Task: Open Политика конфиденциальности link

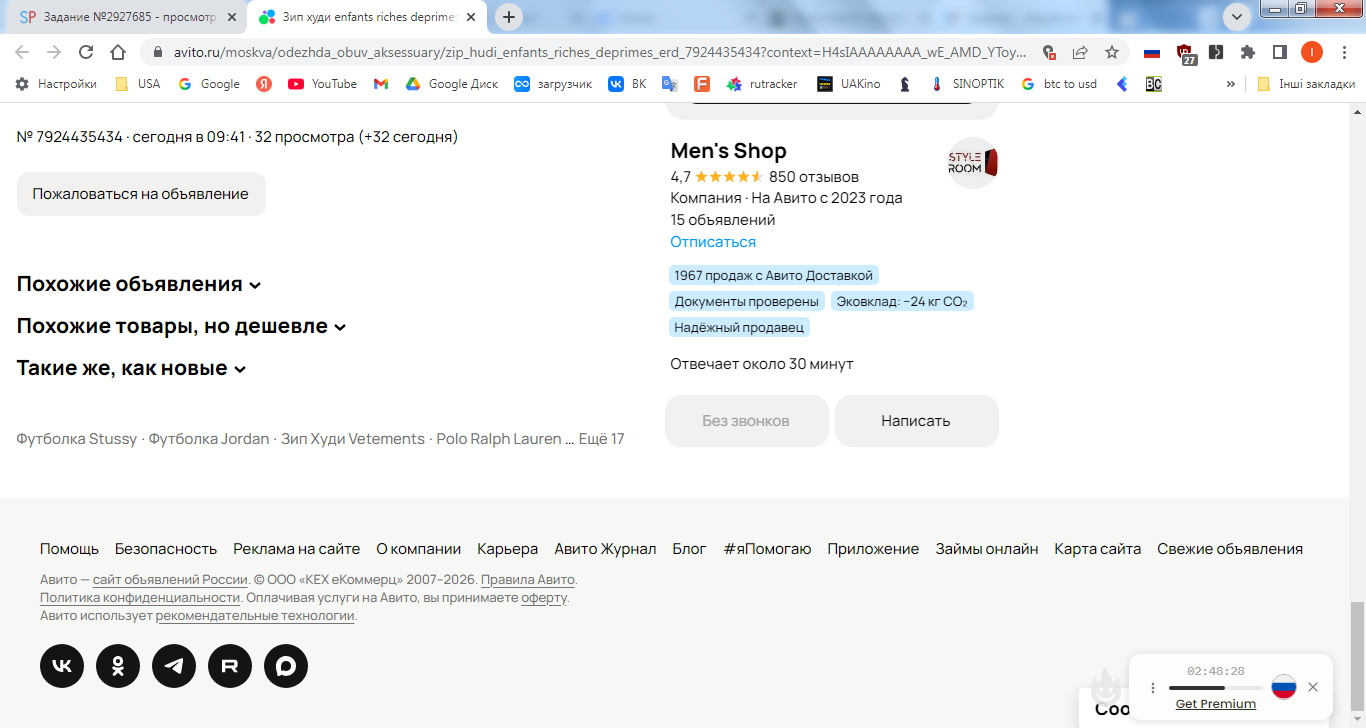Action: pyautogui.click(x=141, y=598)
